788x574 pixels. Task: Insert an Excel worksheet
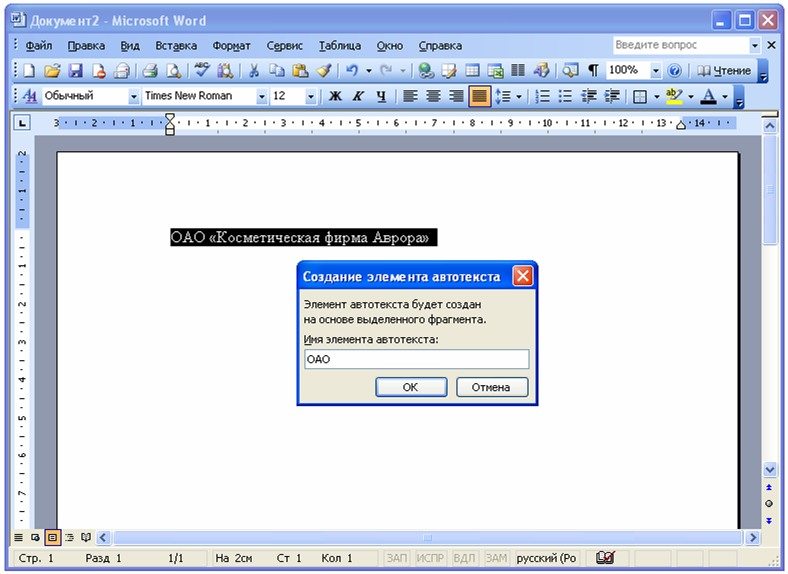click(495, 70)
